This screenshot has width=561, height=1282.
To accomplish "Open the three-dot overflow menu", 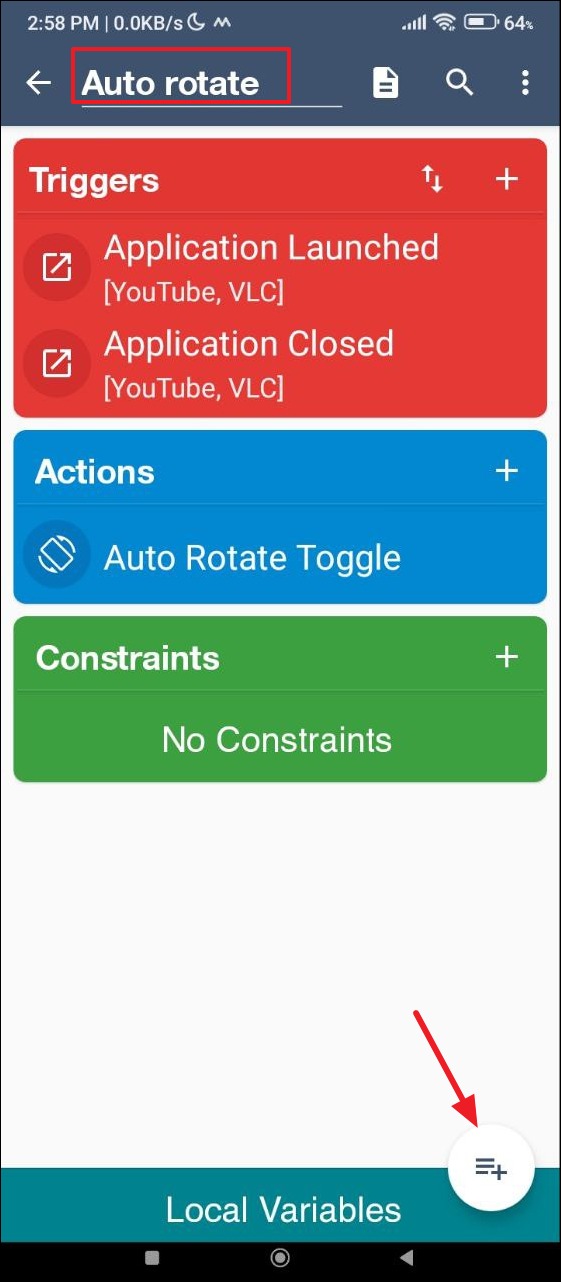I will click(x=525, y=82).
